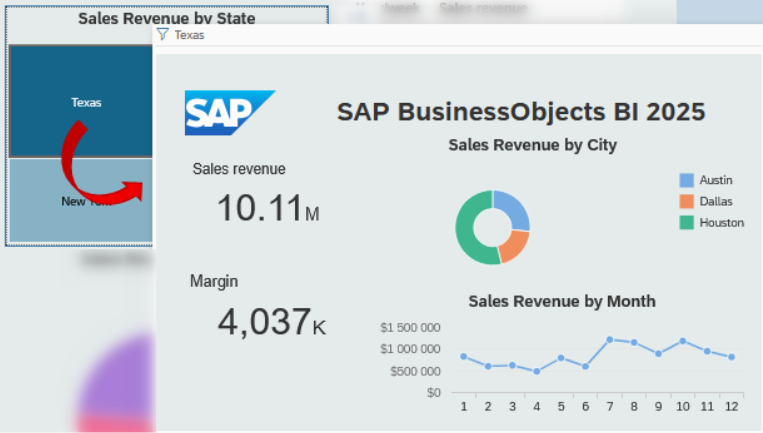Click the Sales Revenue by Month title

tap(562, 301)
